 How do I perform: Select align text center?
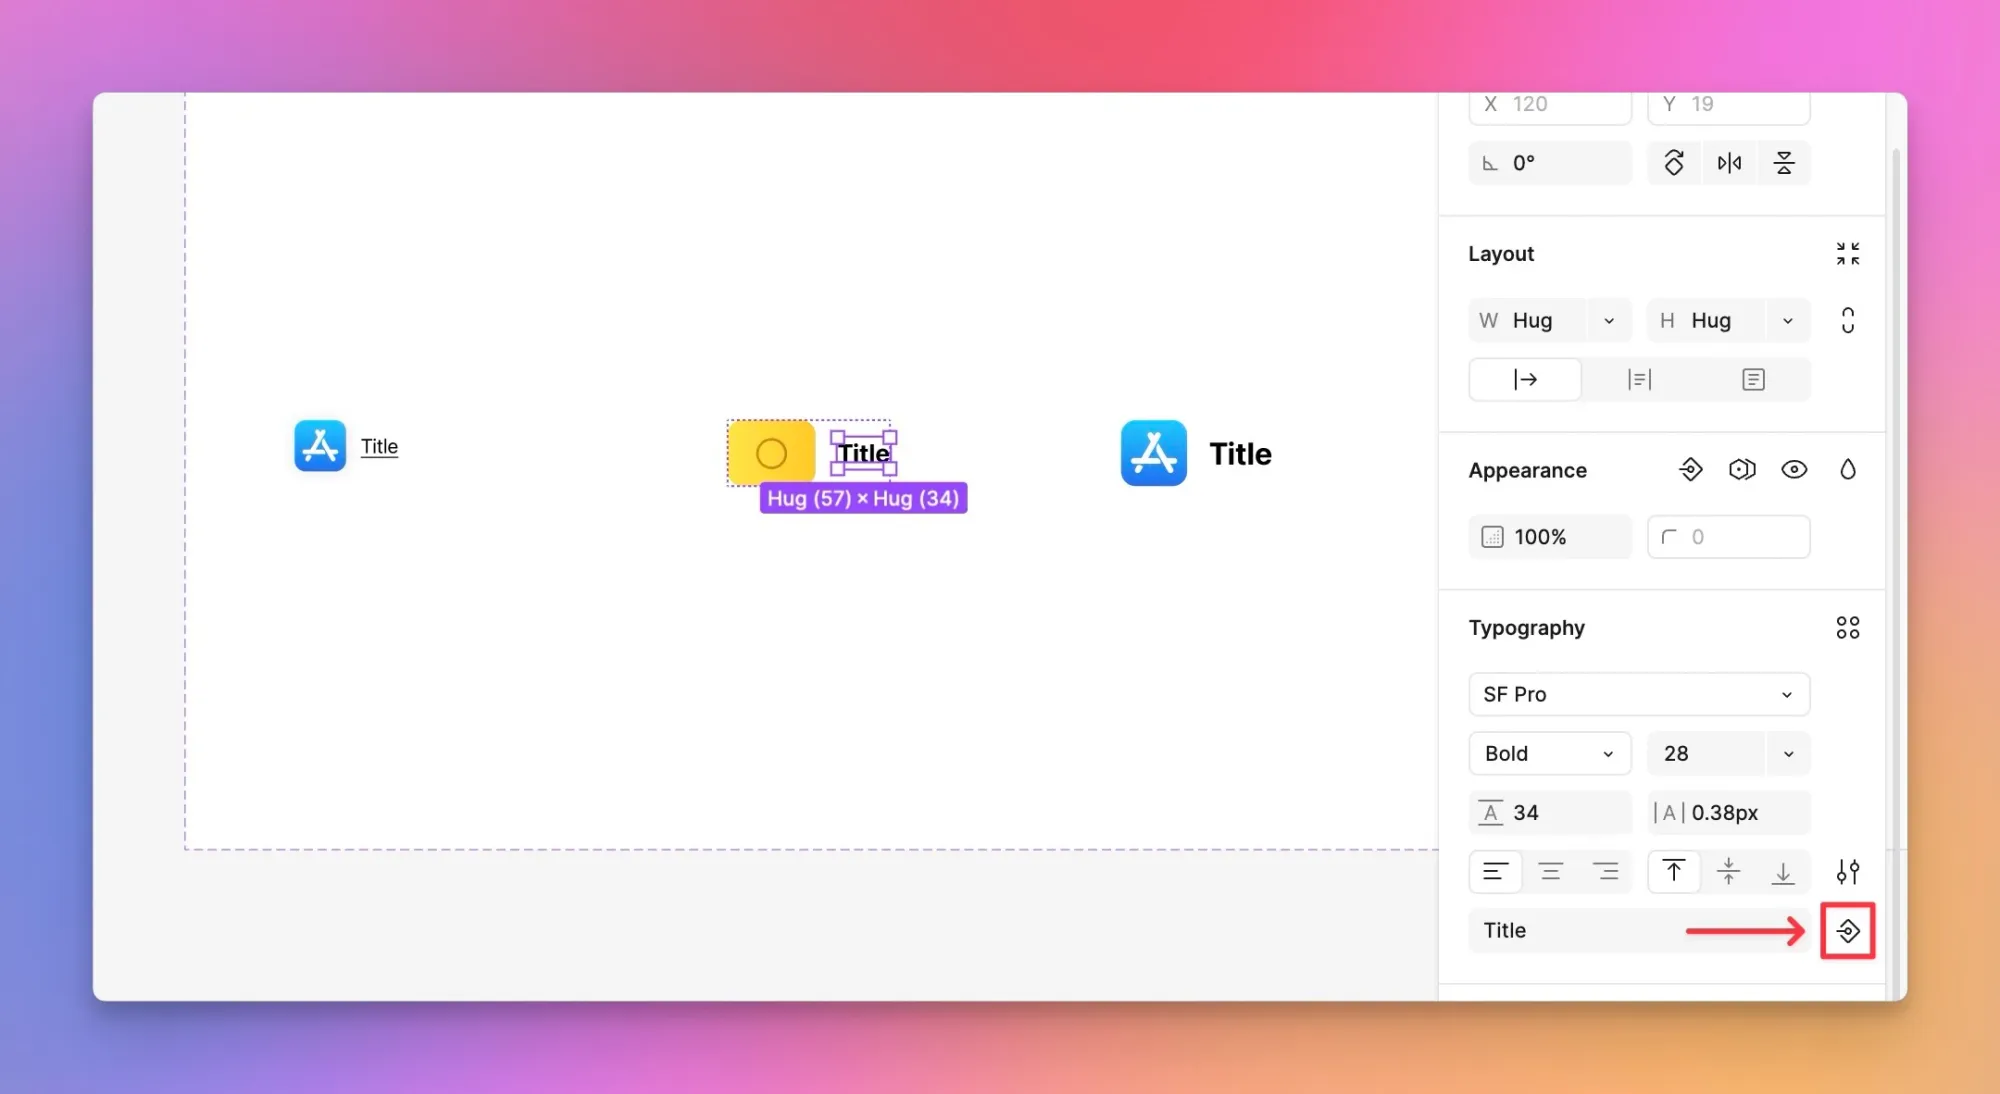point(1550,872)
